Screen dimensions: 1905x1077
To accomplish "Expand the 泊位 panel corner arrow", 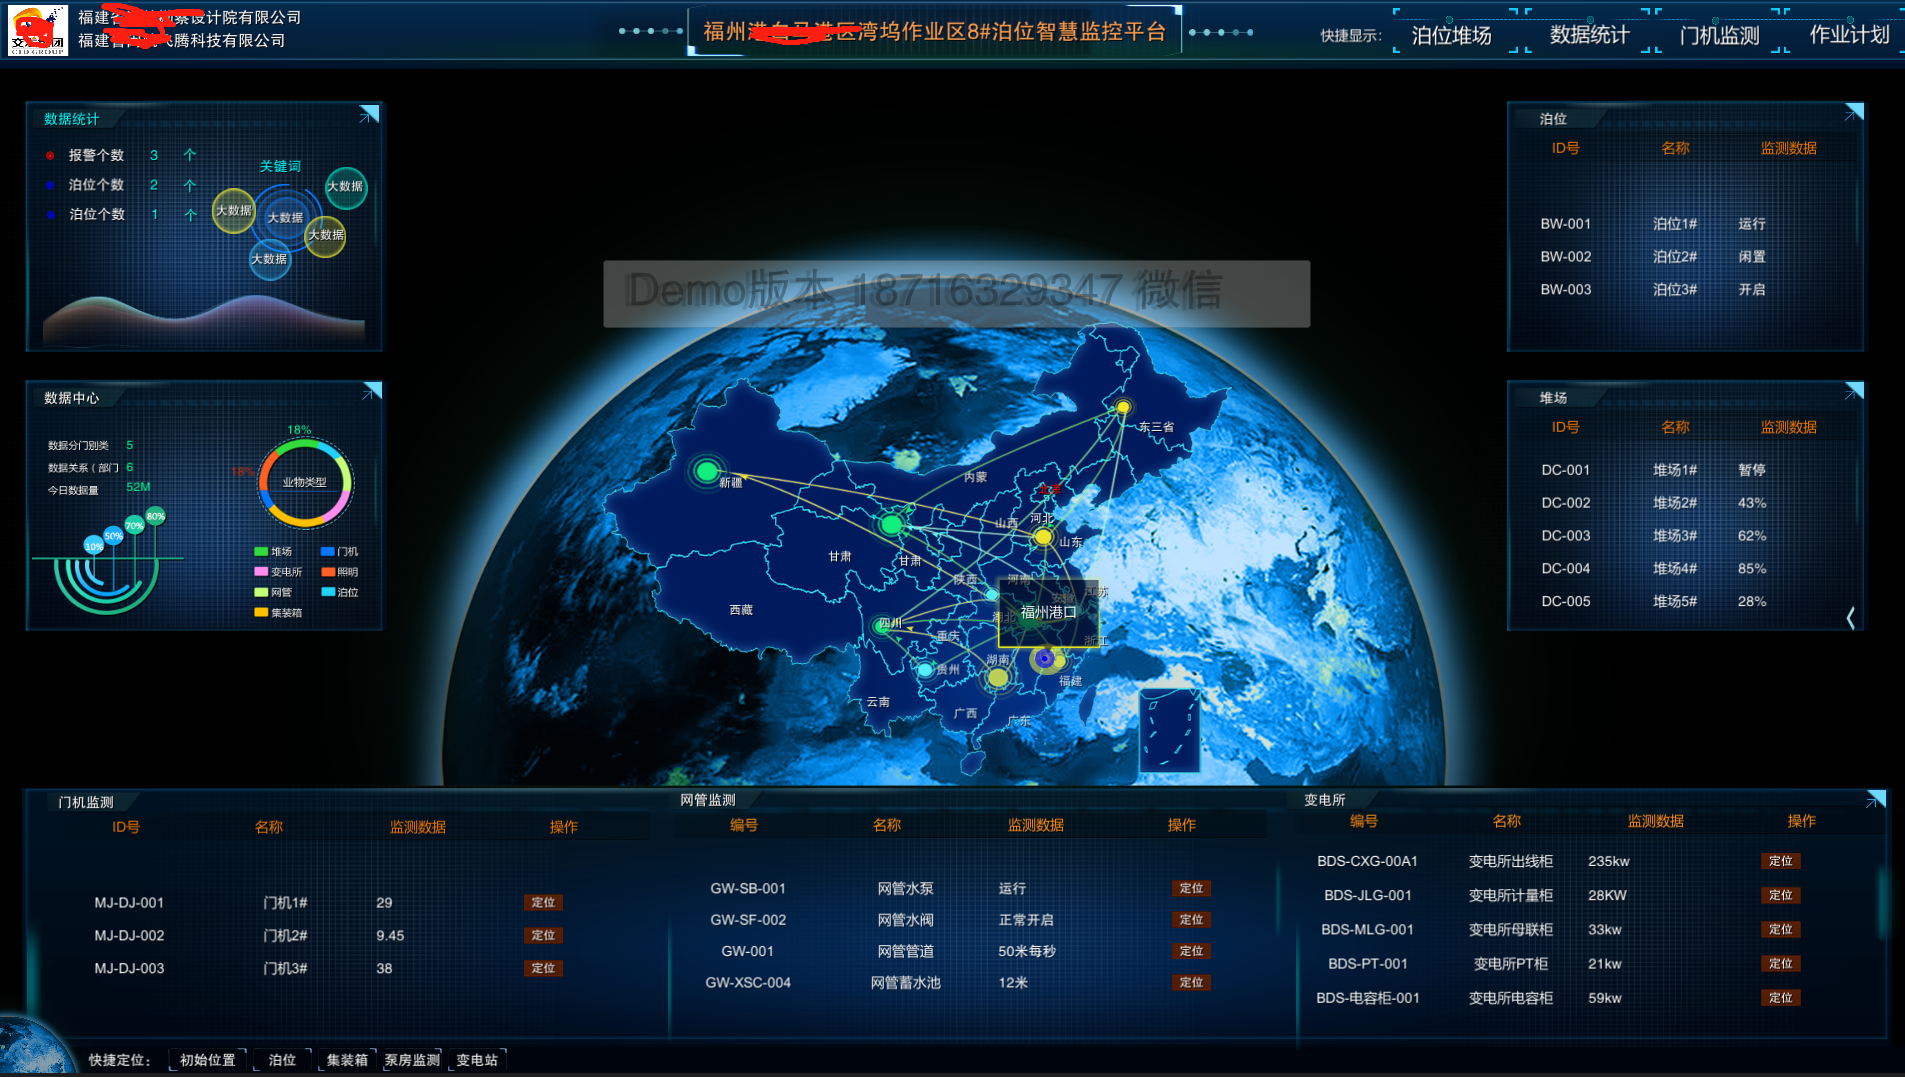I will [1853, 113].
